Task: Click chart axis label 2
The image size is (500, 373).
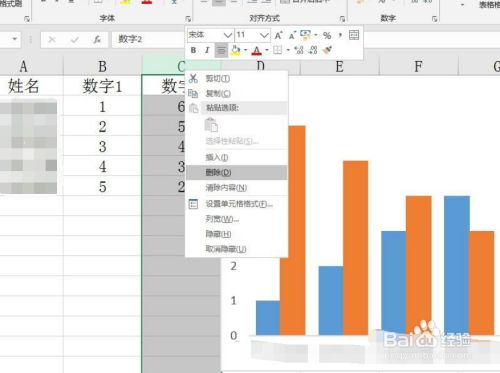Action: pyautogui.click(x=234, y=266)
